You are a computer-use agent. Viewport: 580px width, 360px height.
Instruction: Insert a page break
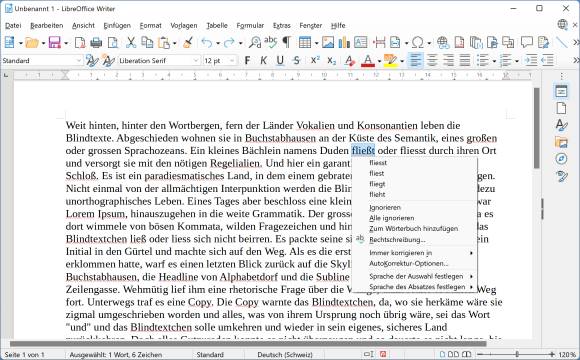pos(379,43)
